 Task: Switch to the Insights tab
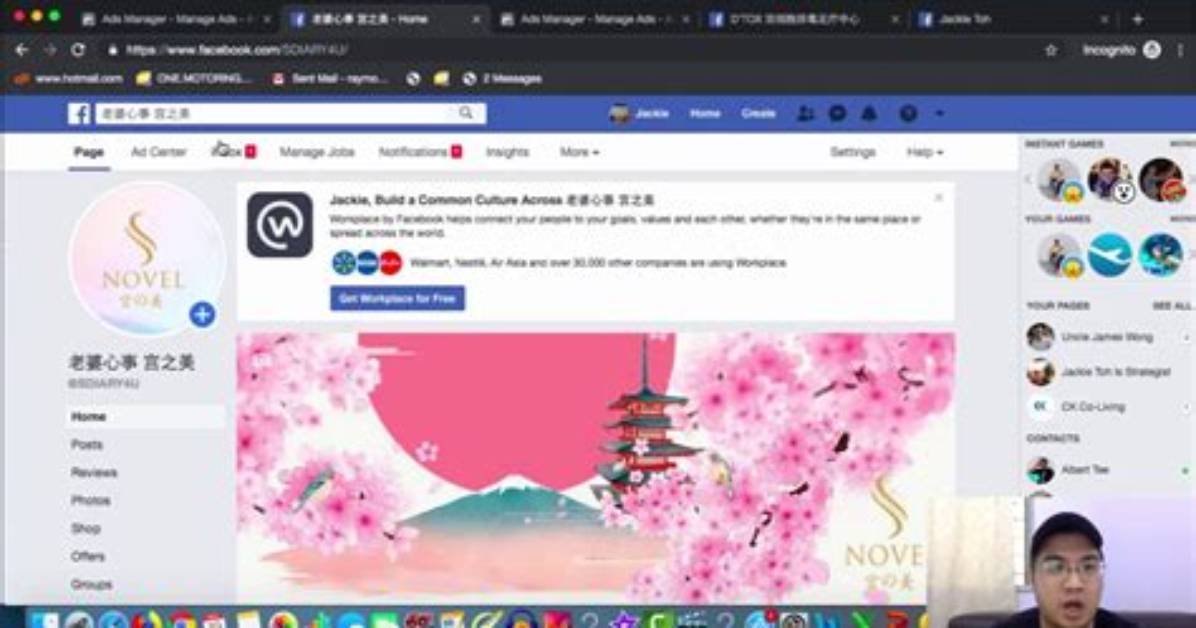pyautogui.click(x=507, y=152)
